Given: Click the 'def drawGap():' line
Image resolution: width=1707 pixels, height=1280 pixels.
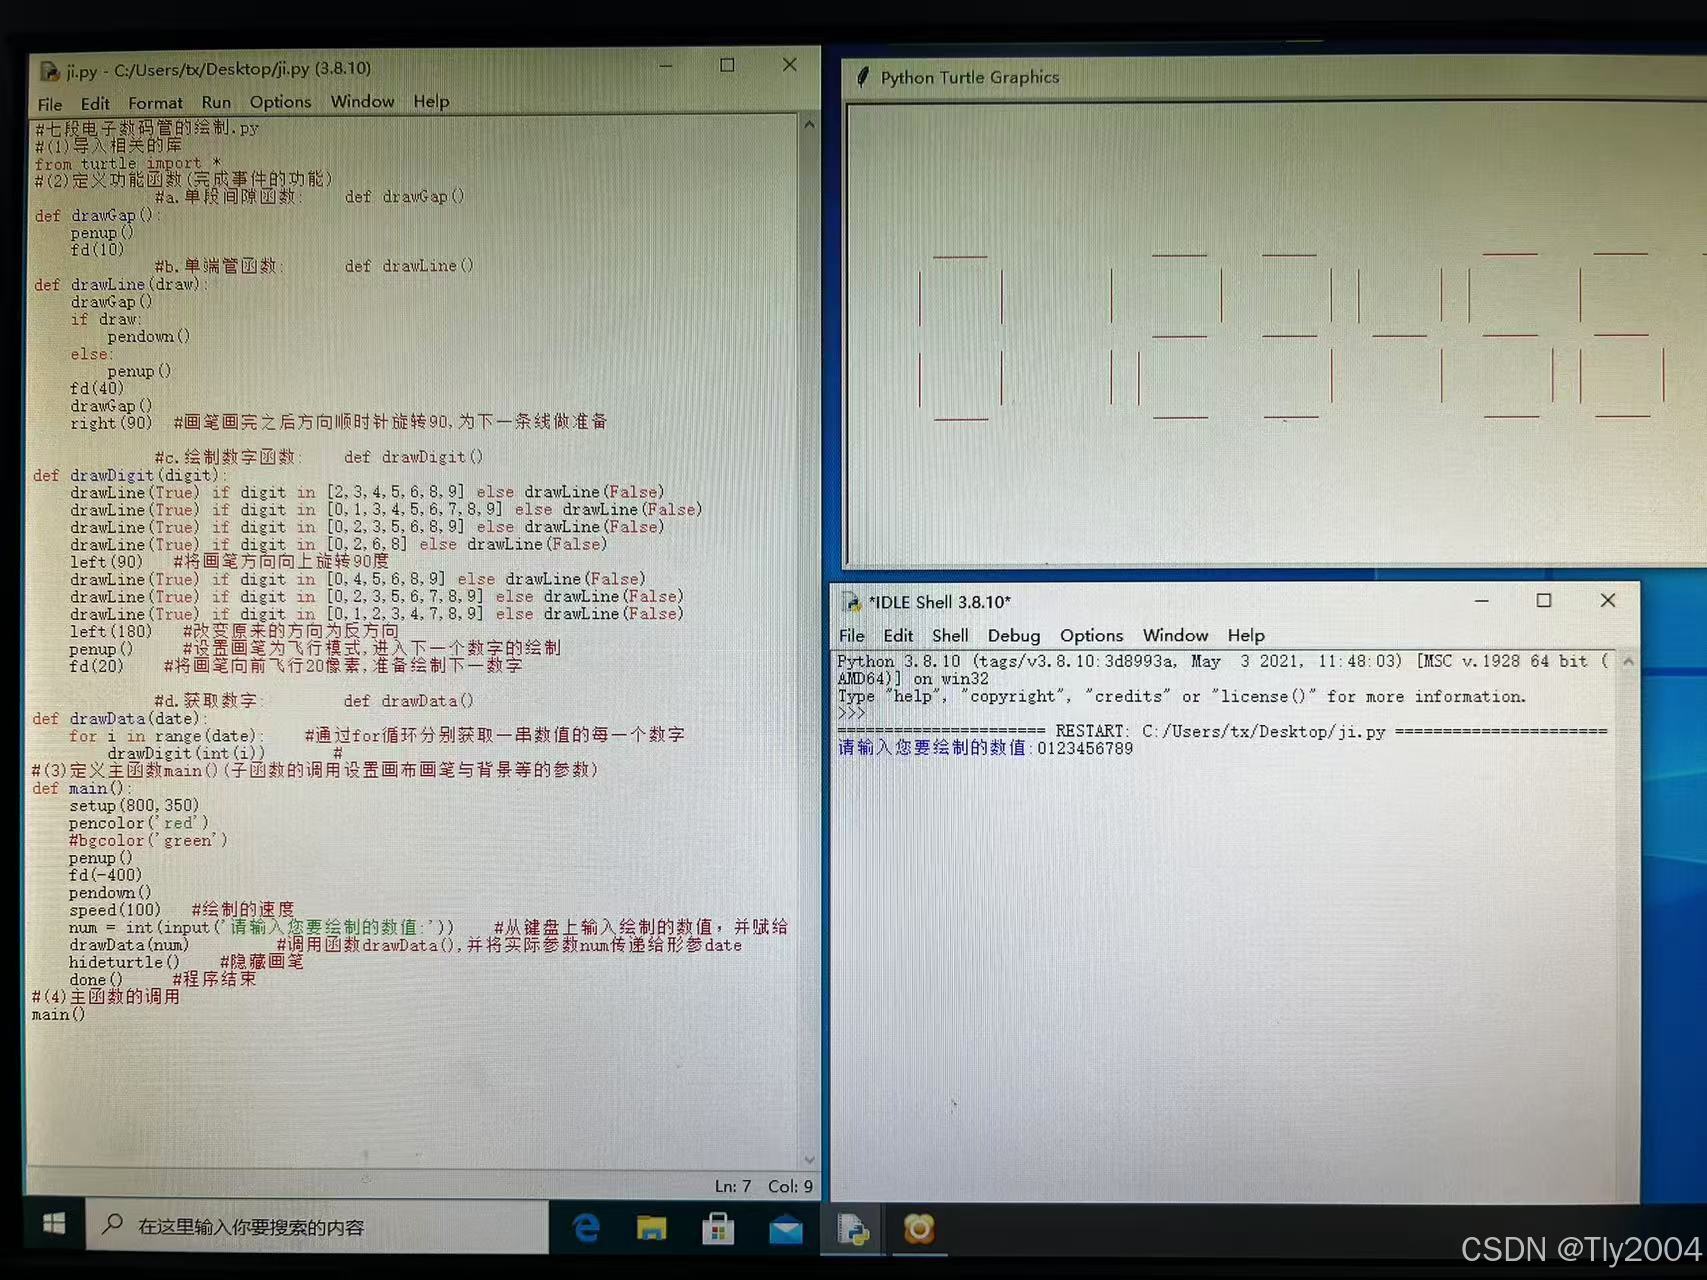Looking at the screenshot, I should coord(97,215).
